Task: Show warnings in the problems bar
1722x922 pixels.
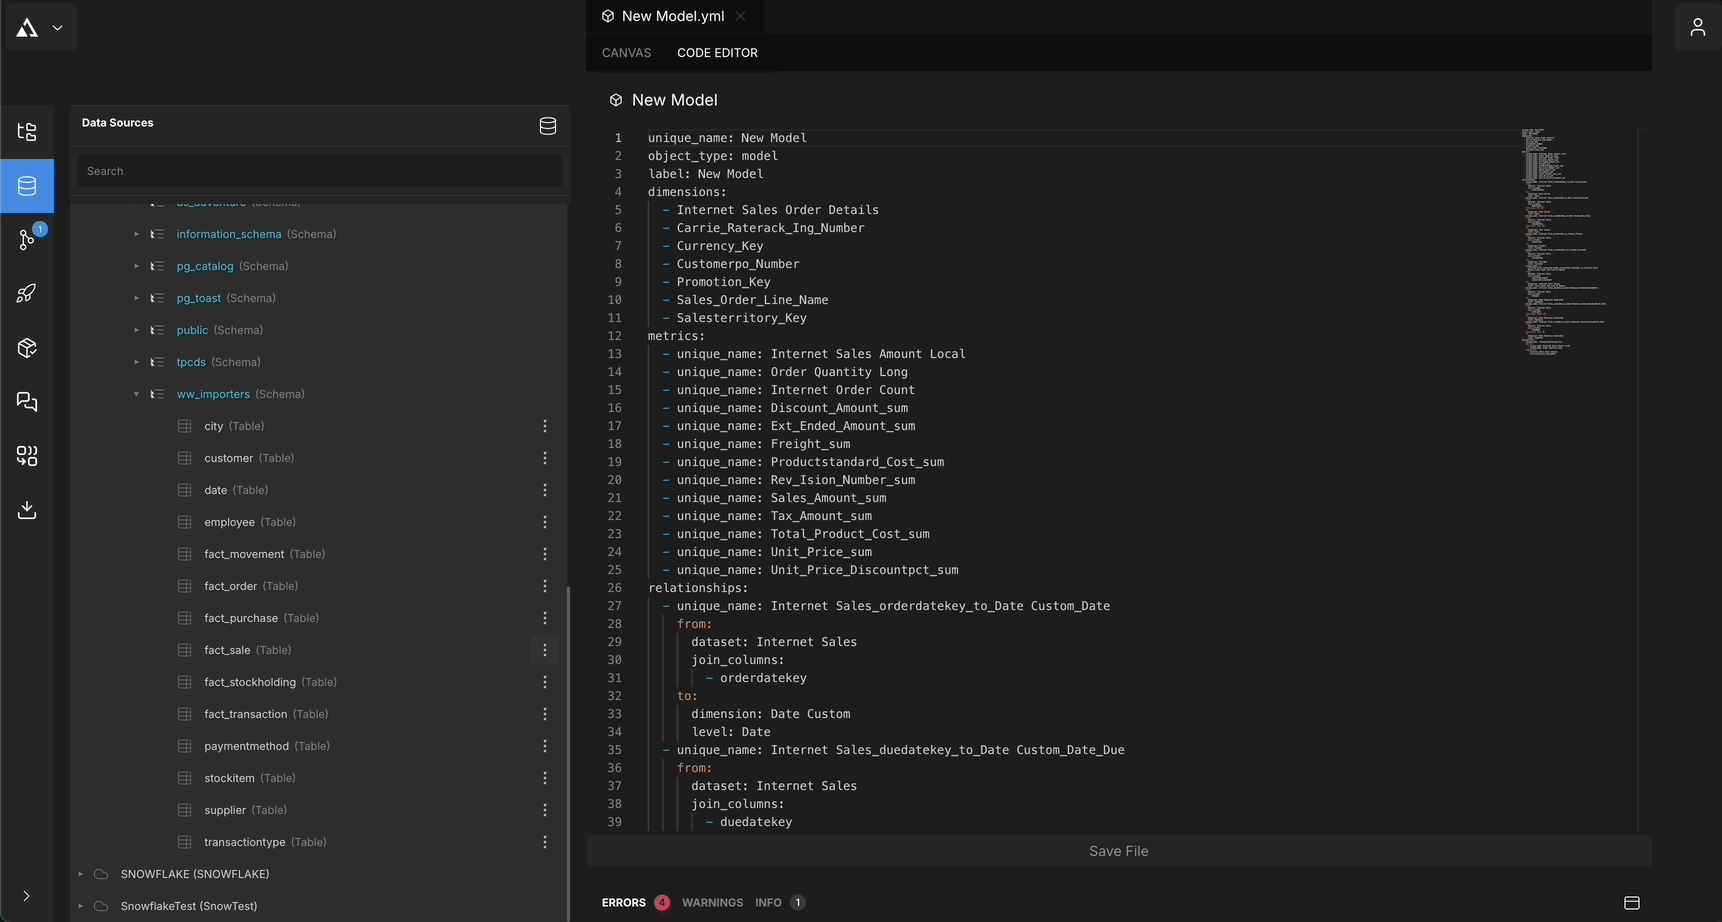Action: (x=712, y=902)
